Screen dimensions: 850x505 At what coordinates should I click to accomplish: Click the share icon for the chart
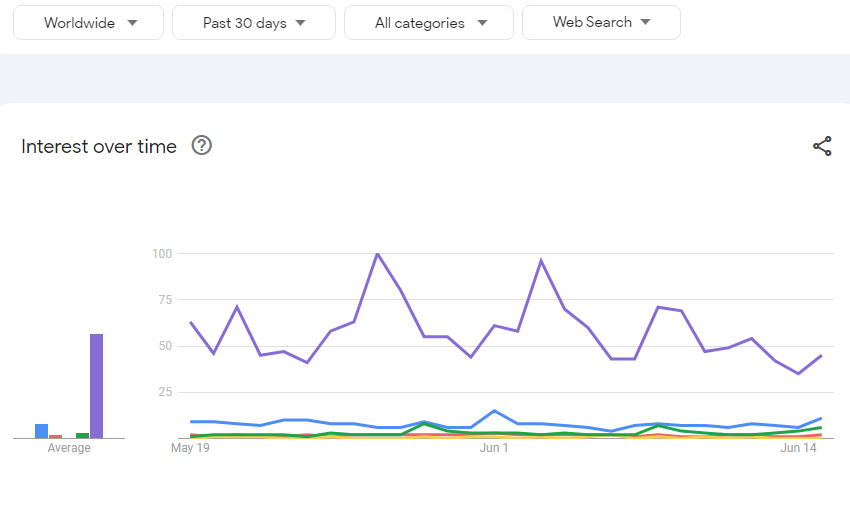click(822, 147)
